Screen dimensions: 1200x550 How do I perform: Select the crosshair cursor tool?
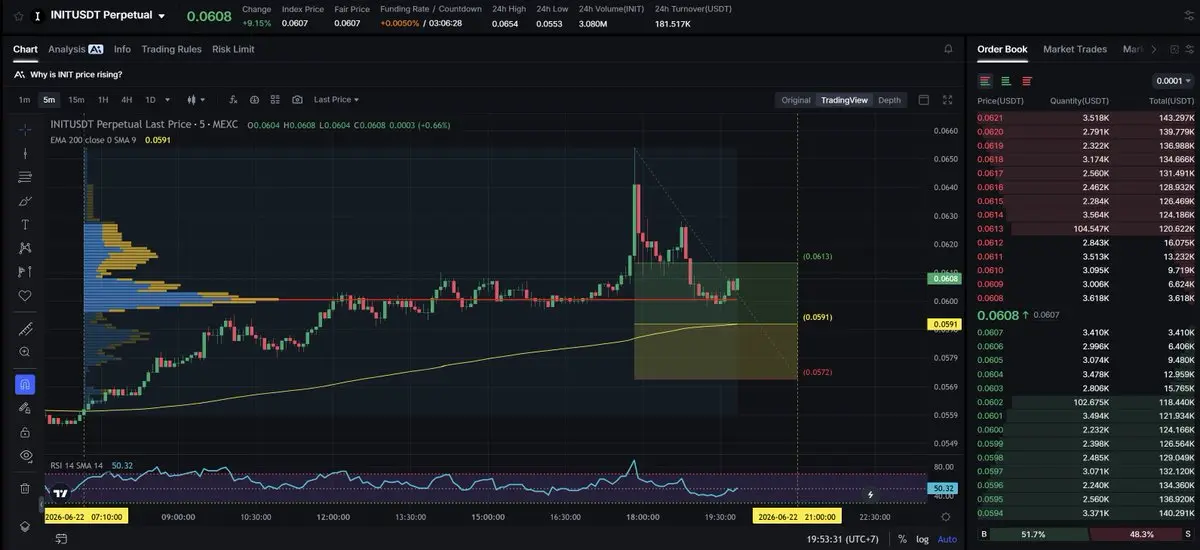pyautogui.click(x=25, y=129)
